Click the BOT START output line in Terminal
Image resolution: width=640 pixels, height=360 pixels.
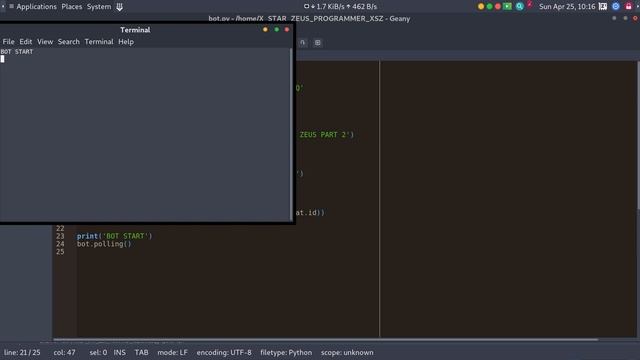click(x=17, y=52)
